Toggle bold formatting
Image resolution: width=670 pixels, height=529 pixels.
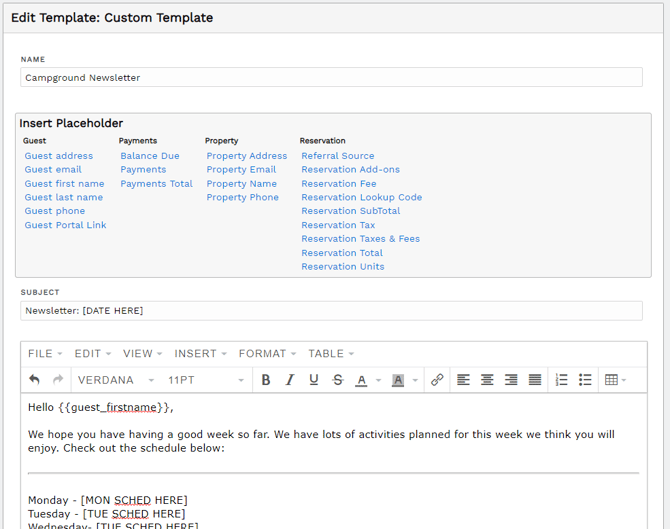(x=266, y=379)
